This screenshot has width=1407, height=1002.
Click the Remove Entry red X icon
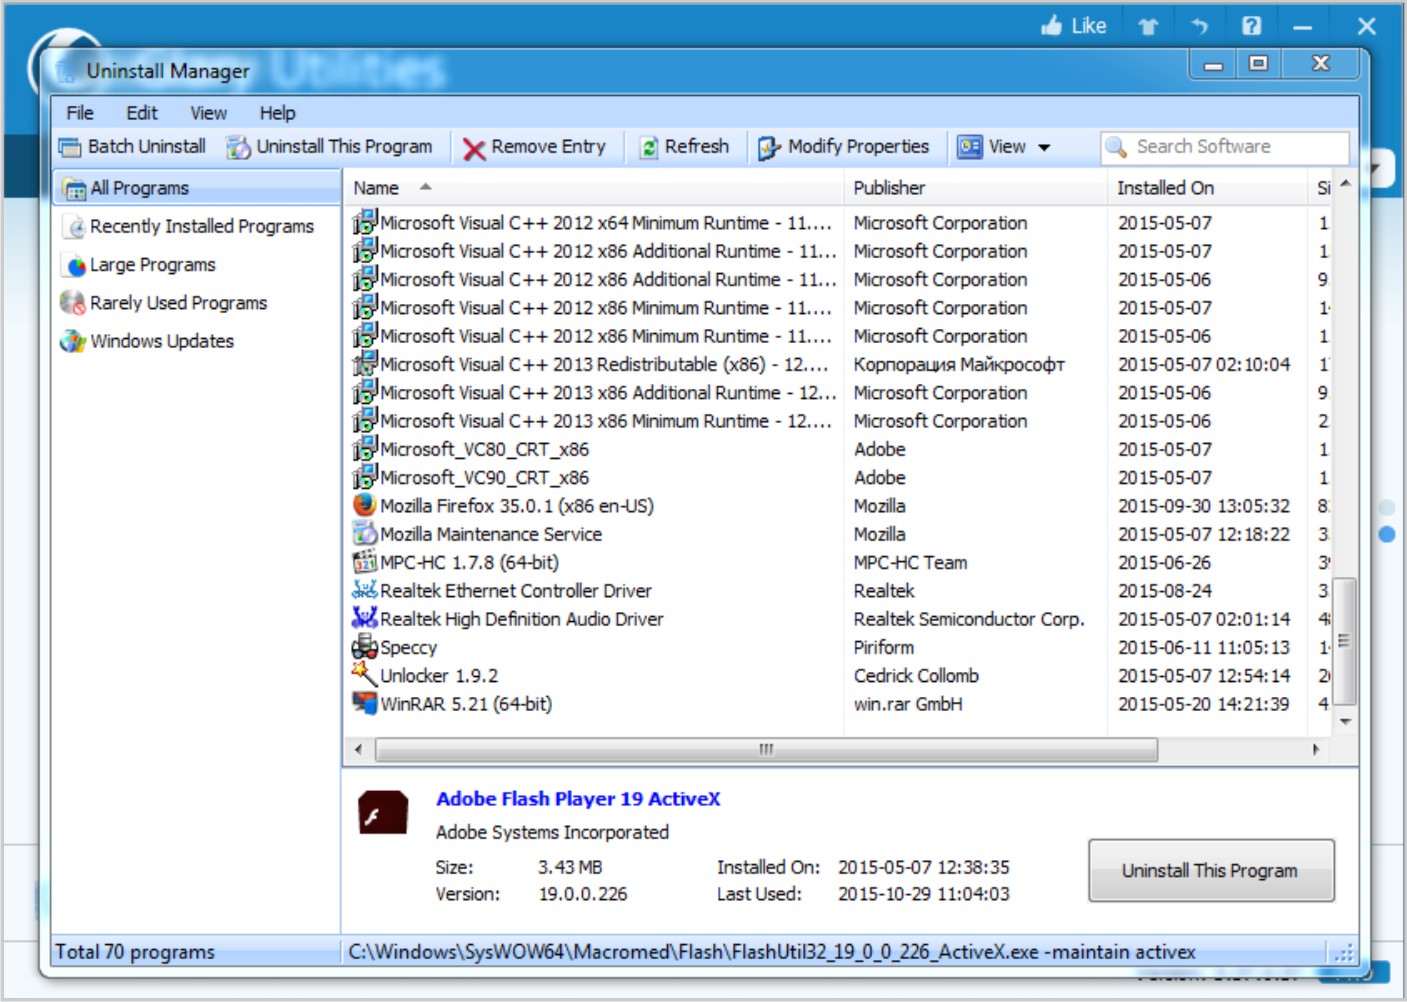click(x=475, y=147)
